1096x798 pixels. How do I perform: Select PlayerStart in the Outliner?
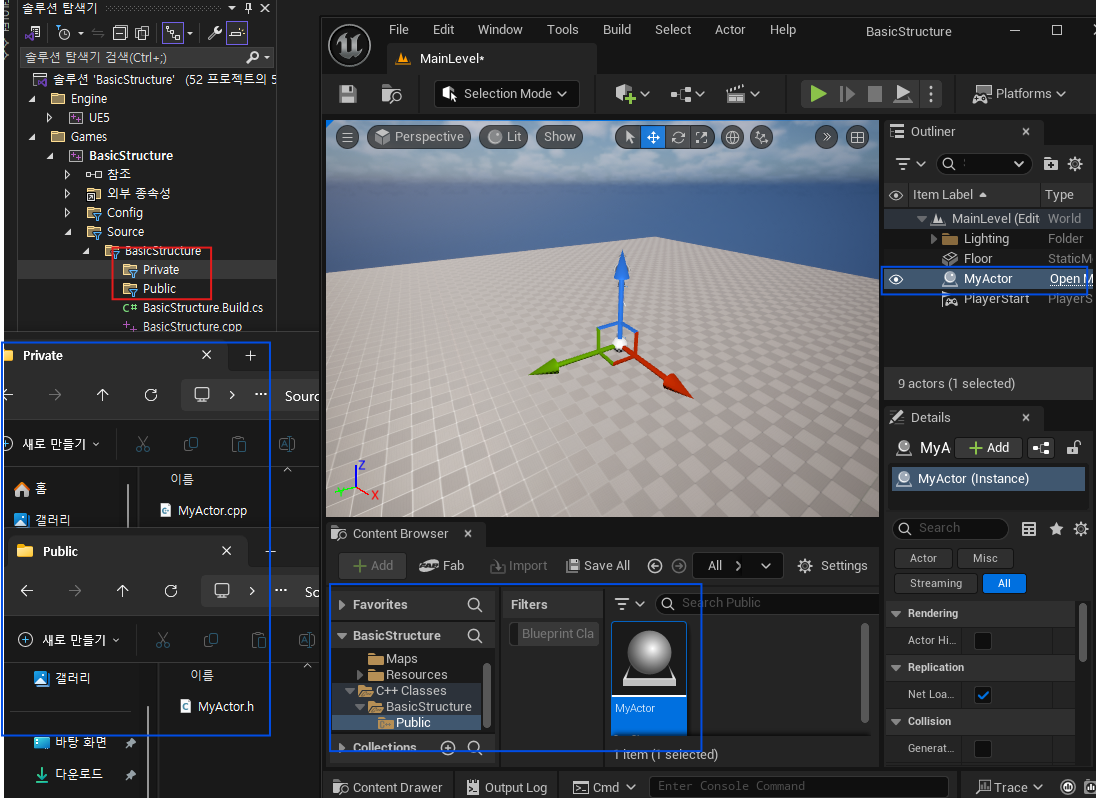coord(996,299)
